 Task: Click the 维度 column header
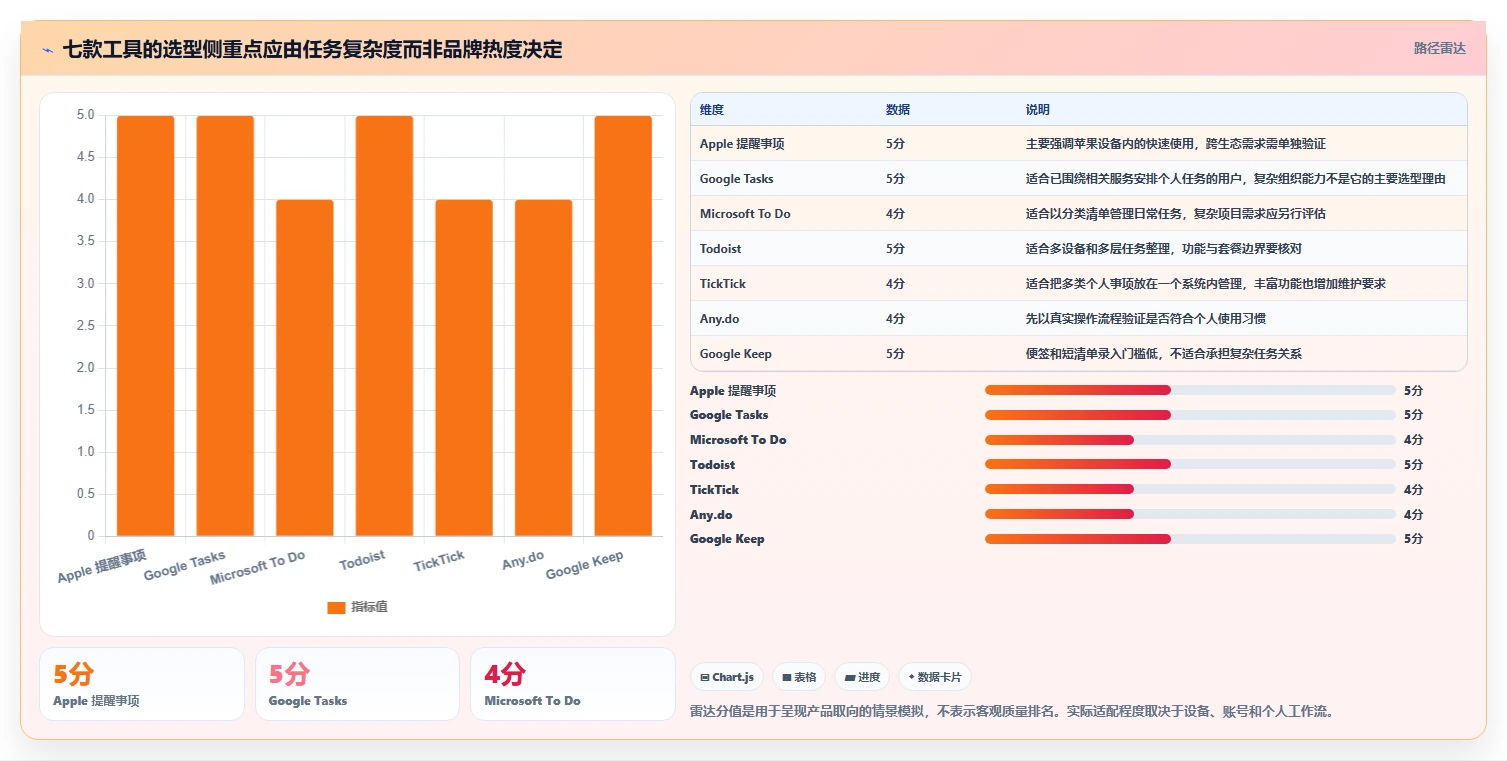pos(712,109)
